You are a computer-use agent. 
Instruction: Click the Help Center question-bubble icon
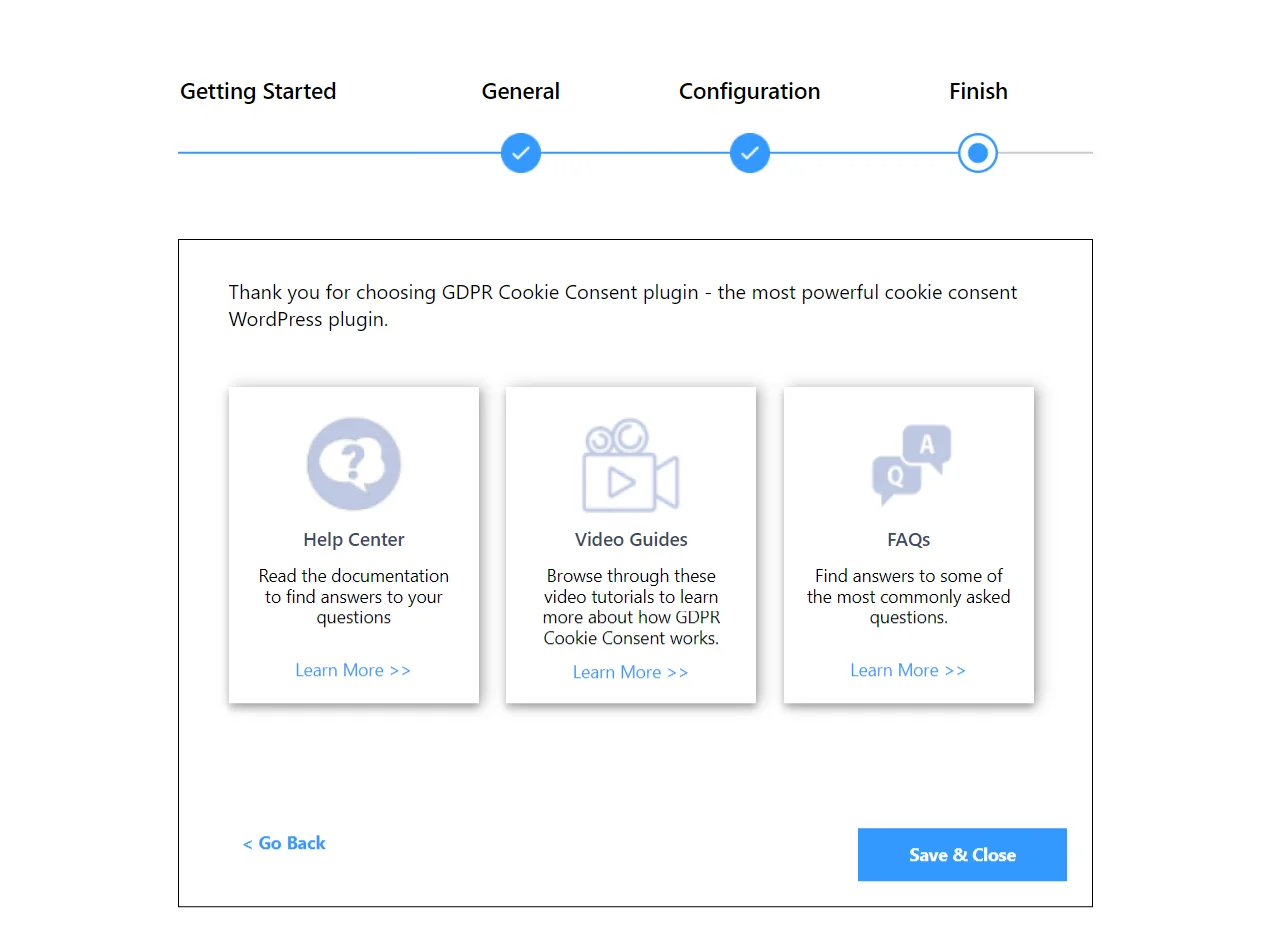(x=353, y=465)
